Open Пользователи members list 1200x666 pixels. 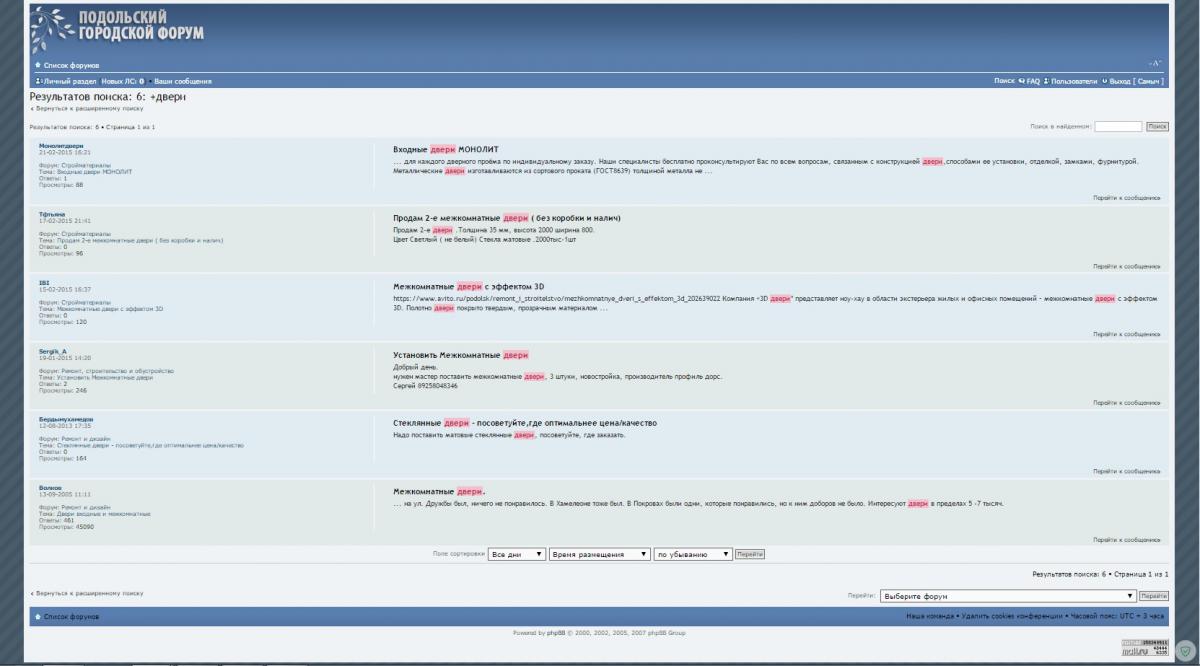(x=1073, y=81)
